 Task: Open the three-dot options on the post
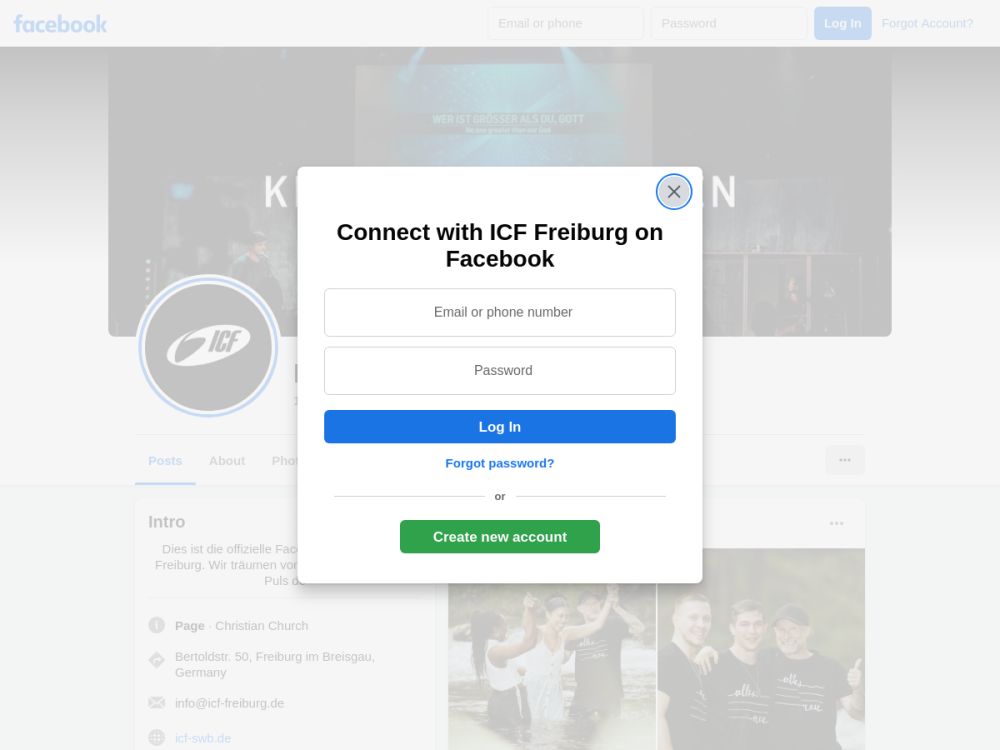coord(837,523)
